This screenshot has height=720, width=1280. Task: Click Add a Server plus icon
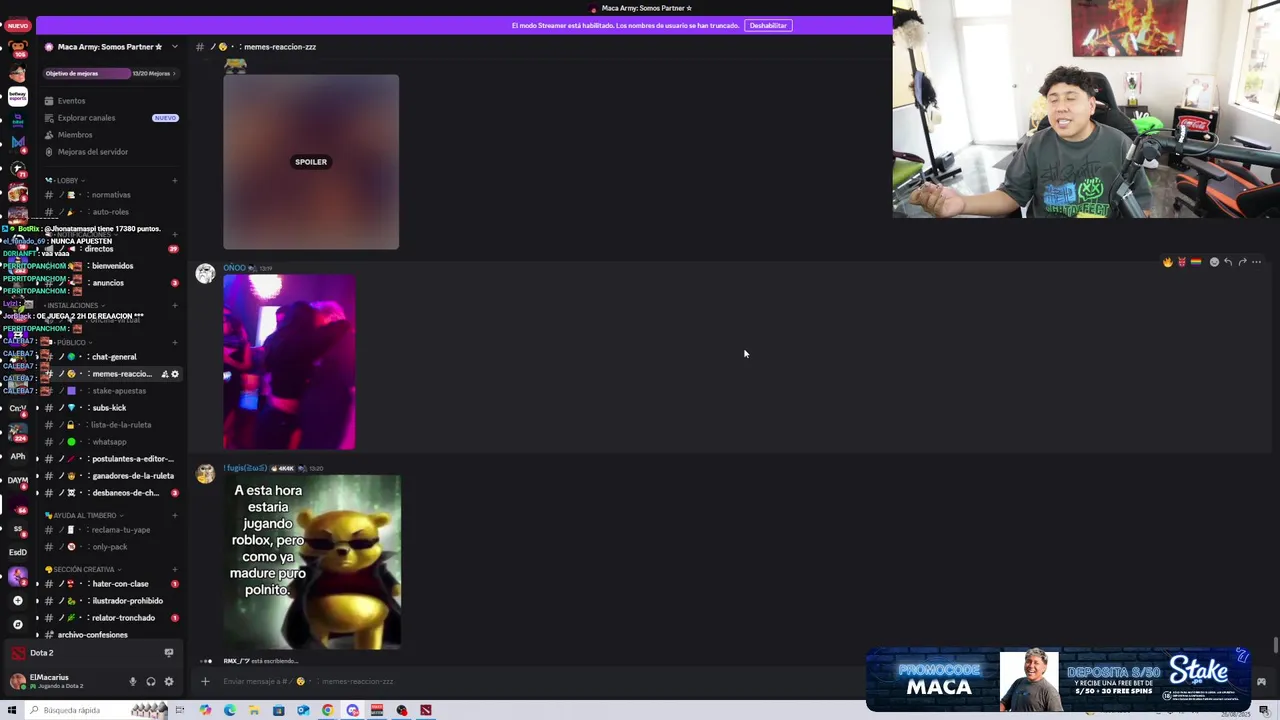coord(17,601)
